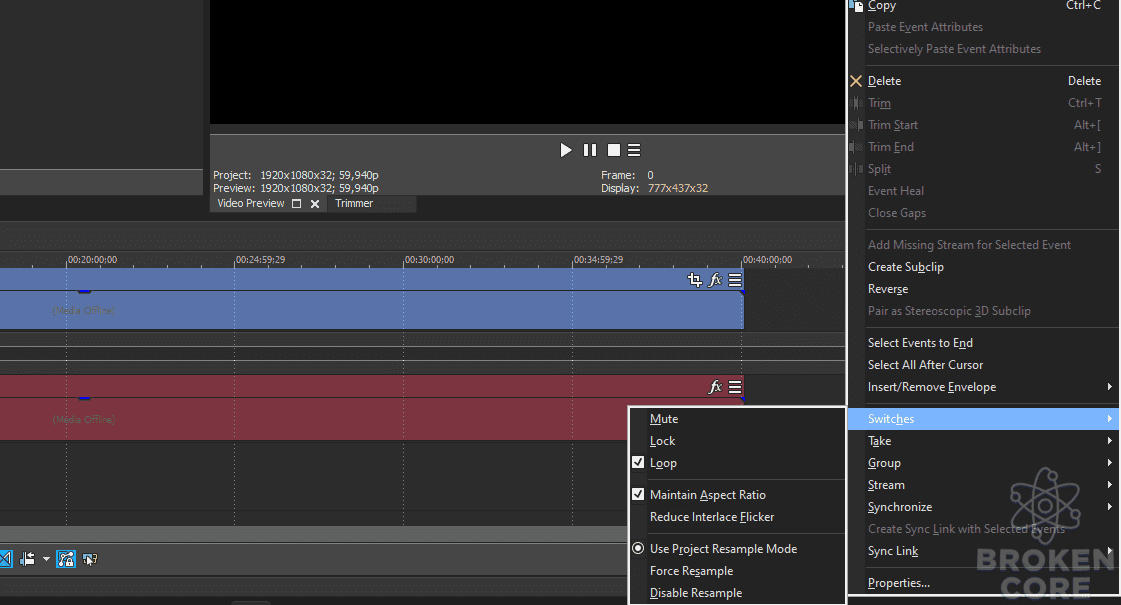Open the red audio event's hamburger menu
This screenshot has height=605, width=1121.
[735, 387]
